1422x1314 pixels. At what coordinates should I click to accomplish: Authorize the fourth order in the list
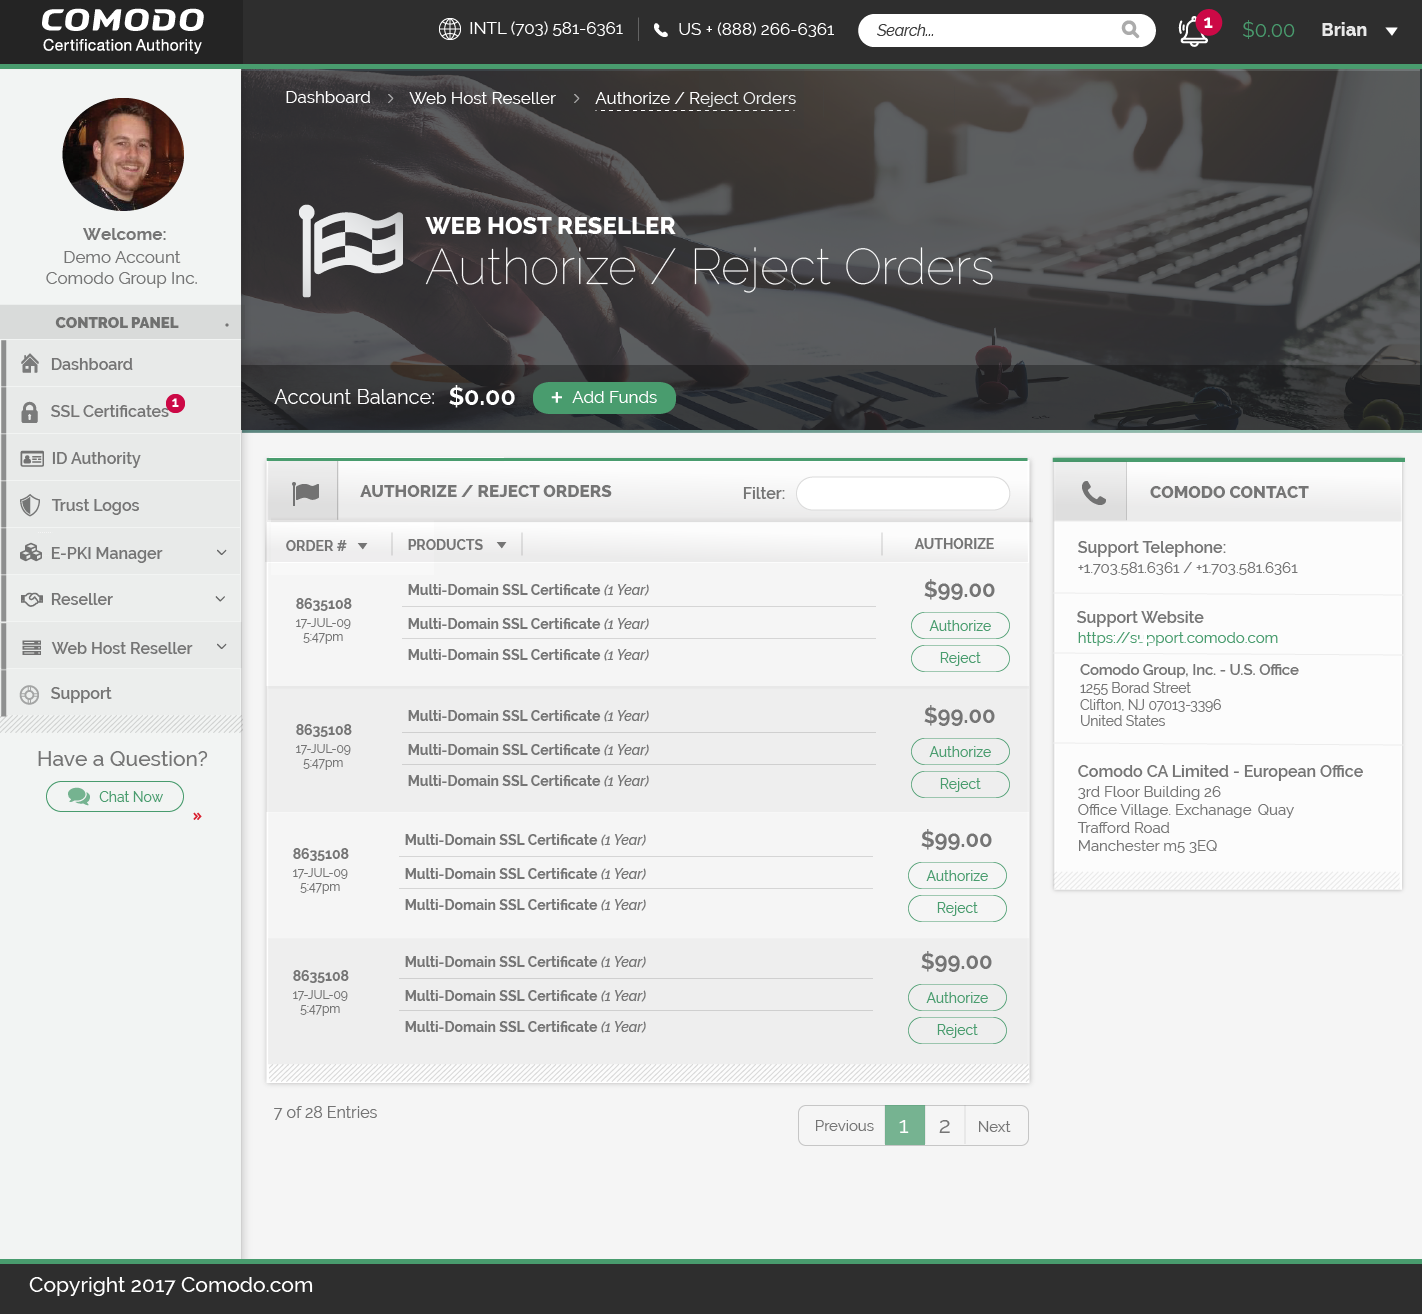957,998
